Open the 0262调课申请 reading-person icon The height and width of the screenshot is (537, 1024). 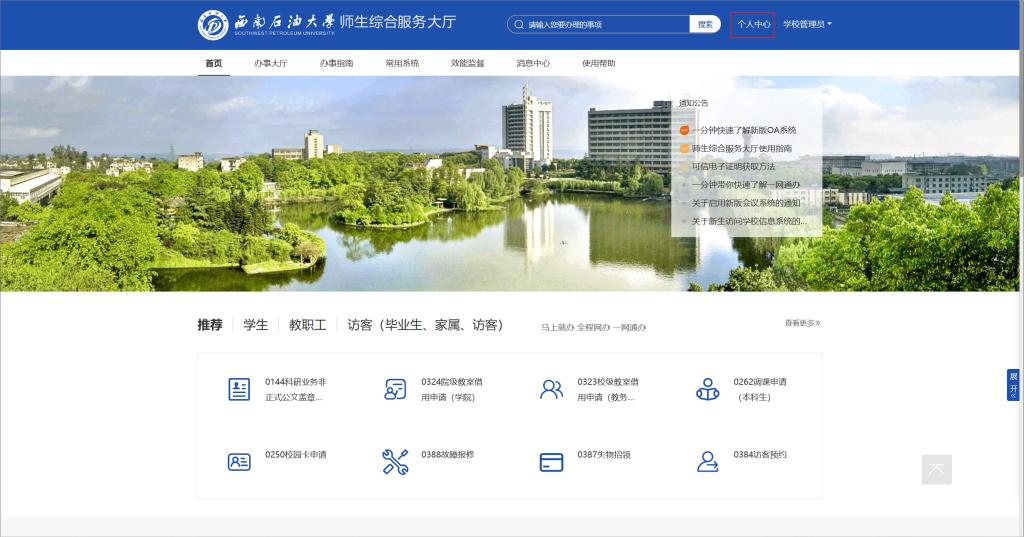[x=707, y=389]
